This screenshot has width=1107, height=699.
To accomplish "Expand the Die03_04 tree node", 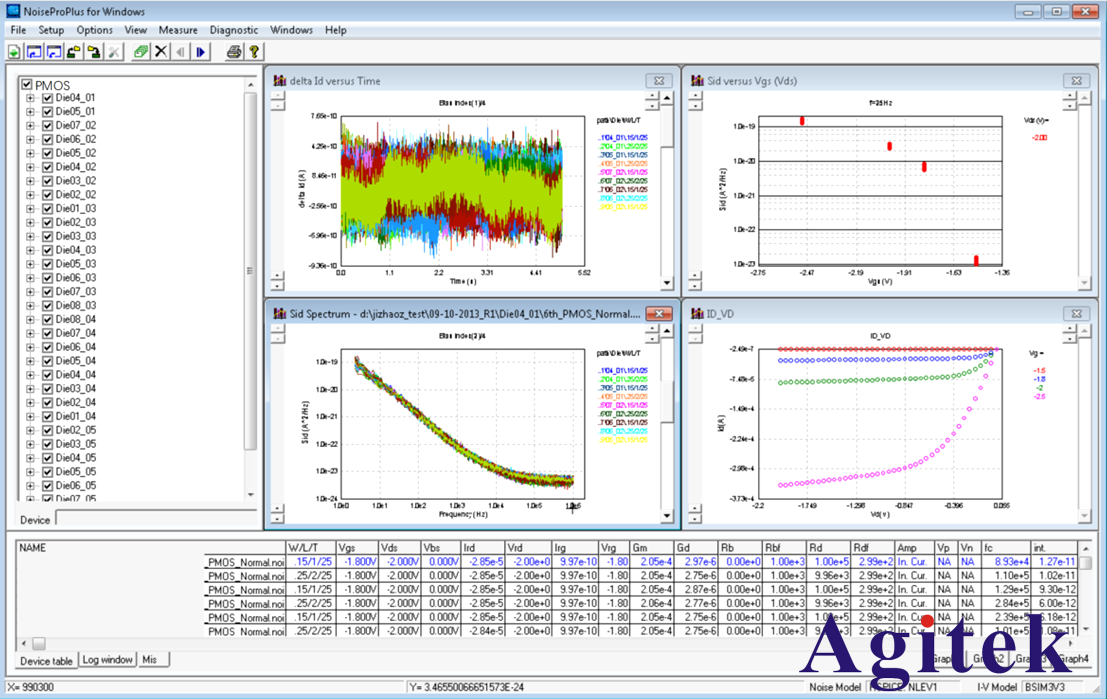I will (x=31, y=389).
